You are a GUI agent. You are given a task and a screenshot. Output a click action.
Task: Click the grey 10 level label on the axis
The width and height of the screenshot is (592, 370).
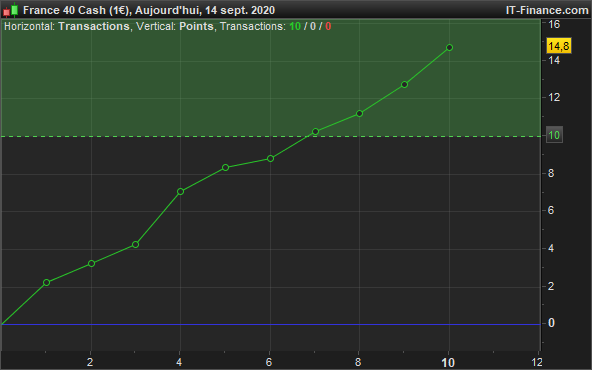[x=554, y=135]
